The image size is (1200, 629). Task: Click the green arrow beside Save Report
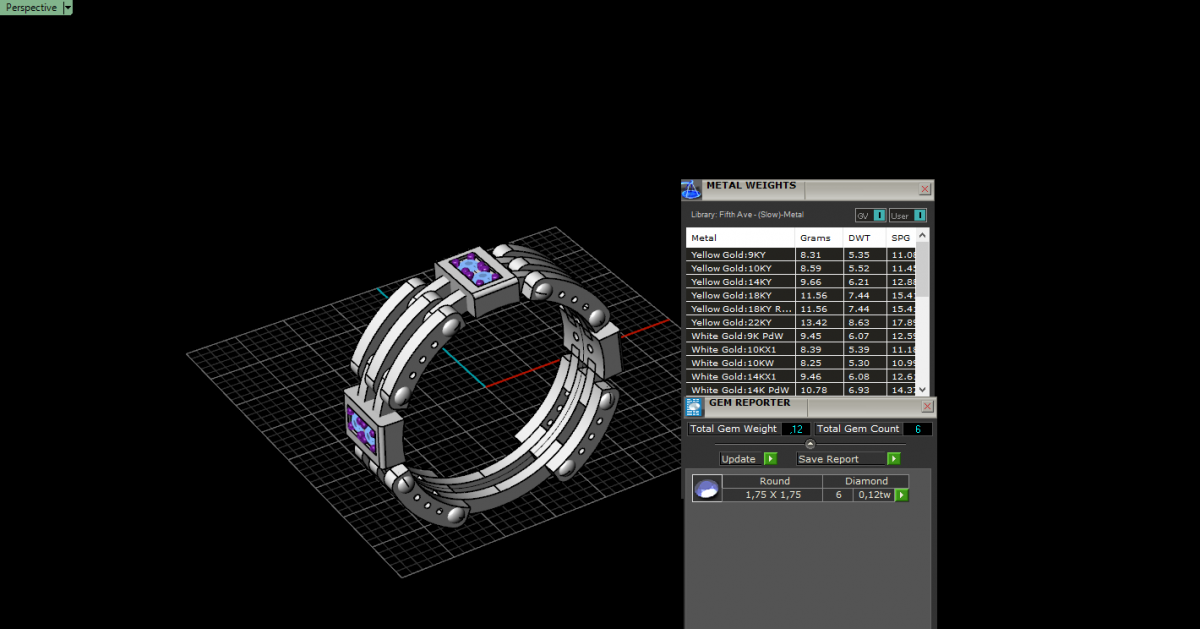(893, 459)
